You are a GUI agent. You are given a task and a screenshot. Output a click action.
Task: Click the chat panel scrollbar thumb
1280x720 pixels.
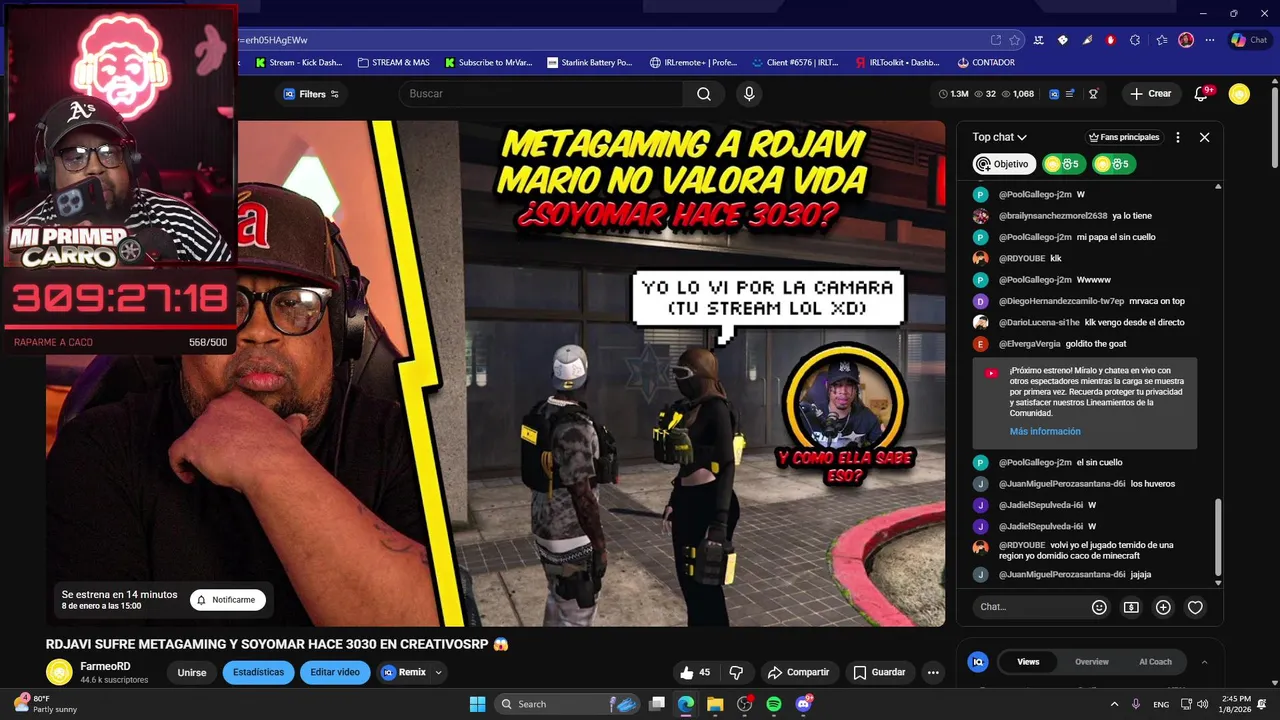coord(1218,535)
